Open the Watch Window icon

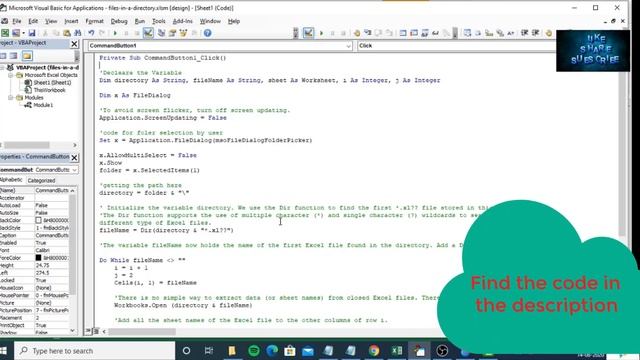(424, 33)
